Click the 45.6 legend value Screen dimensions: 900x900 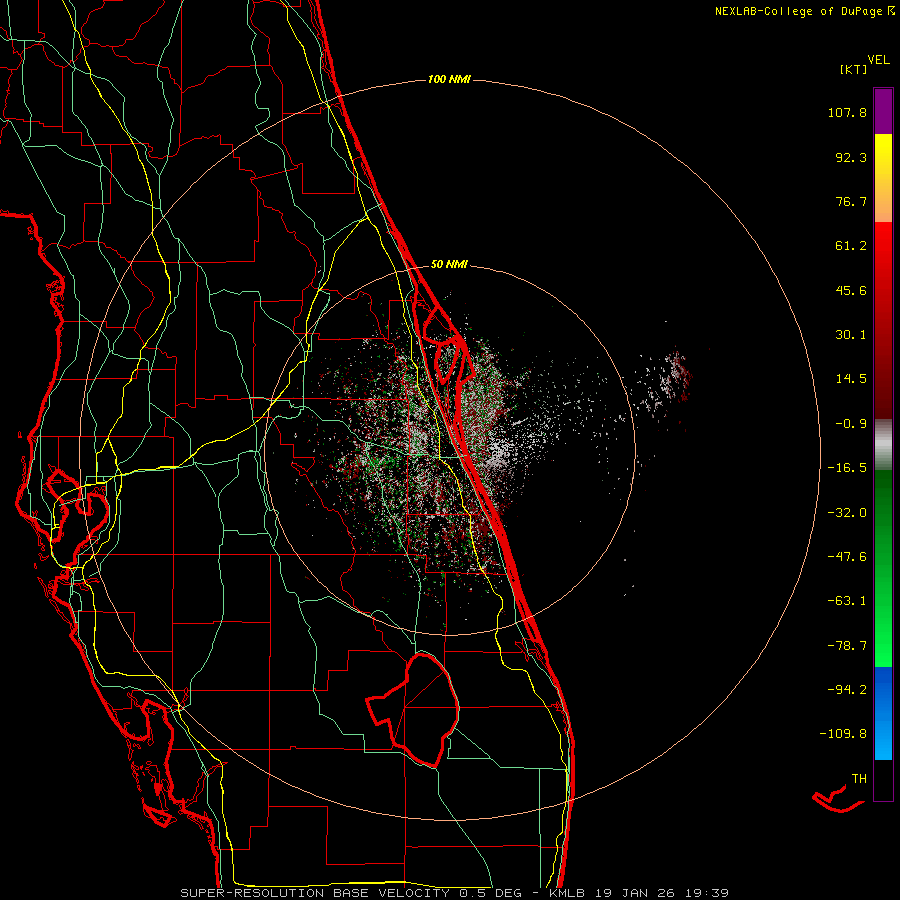(851, 290)
